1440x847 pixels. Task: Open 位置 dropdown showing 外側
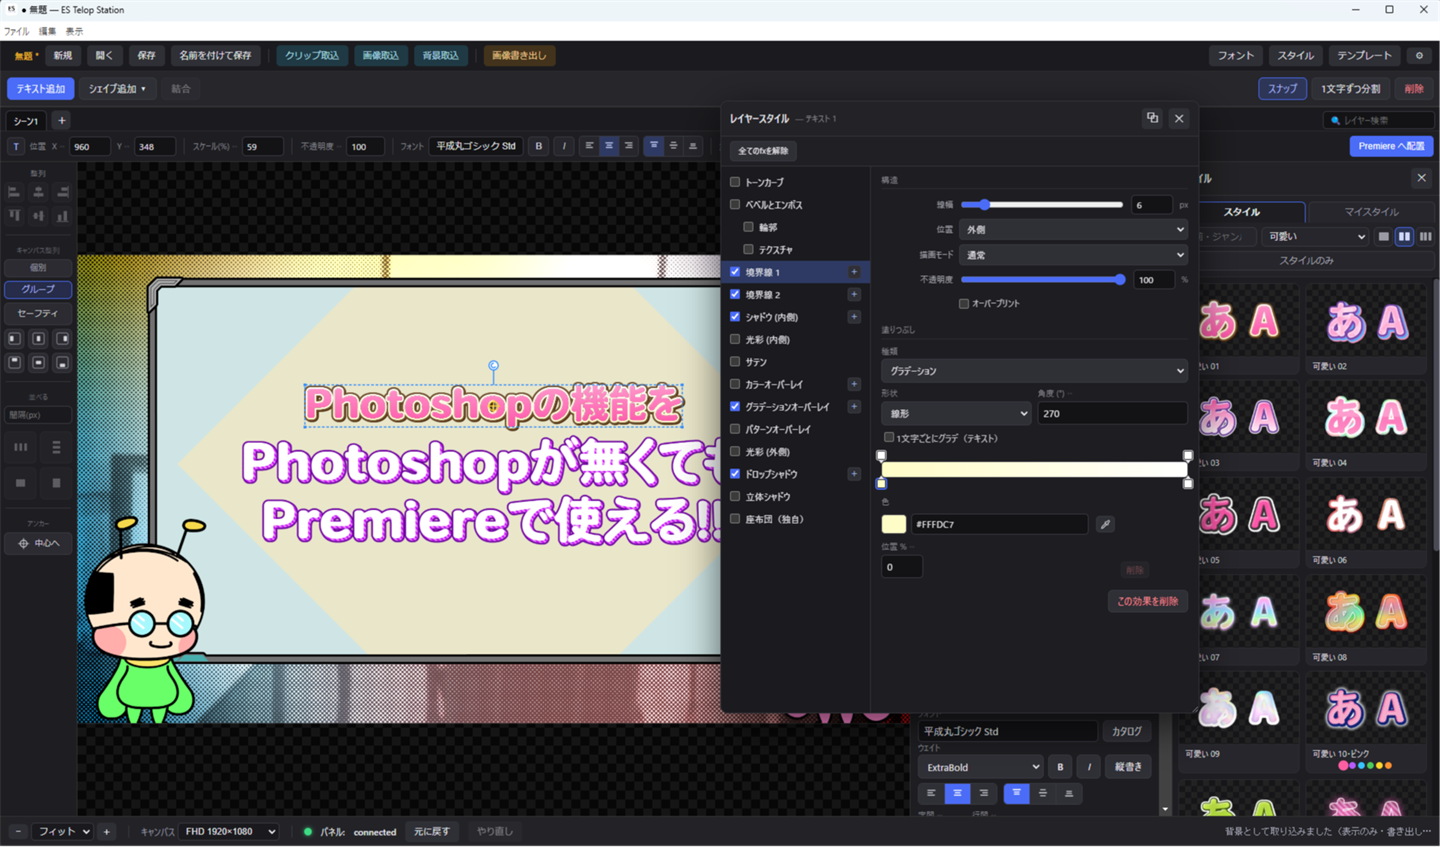(x=1074, y=230)
